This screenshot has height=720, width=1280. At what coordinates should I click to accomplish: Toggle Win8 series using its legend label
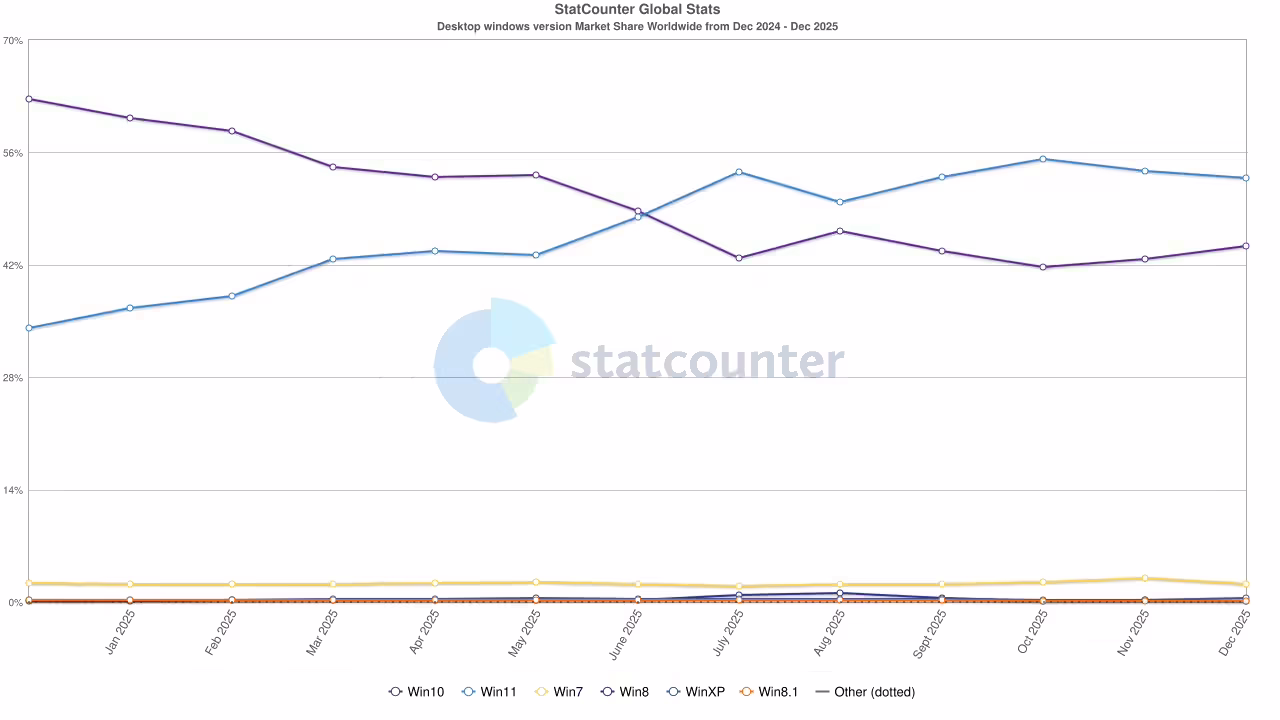click(x=634, y=692)
